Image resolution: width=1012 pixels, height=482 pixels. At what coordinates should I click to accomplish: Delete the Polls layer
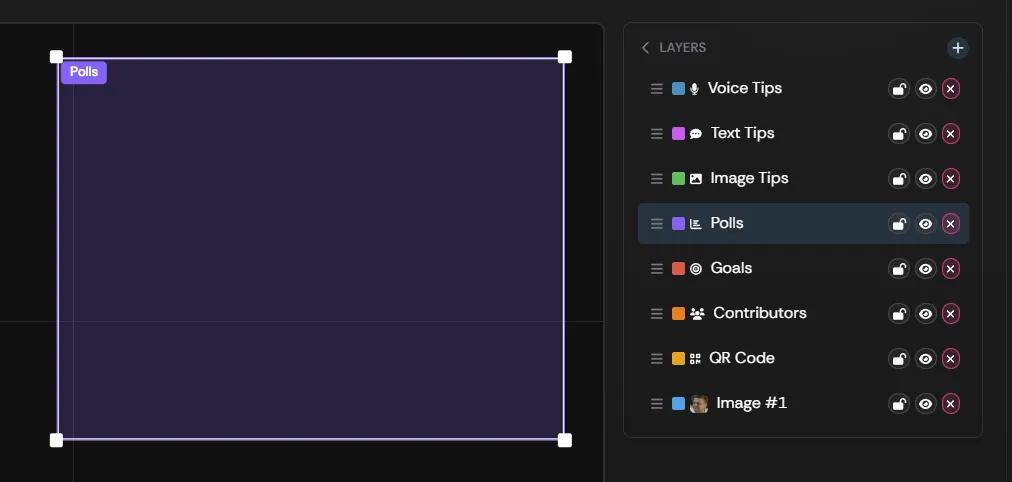[950, 224]
